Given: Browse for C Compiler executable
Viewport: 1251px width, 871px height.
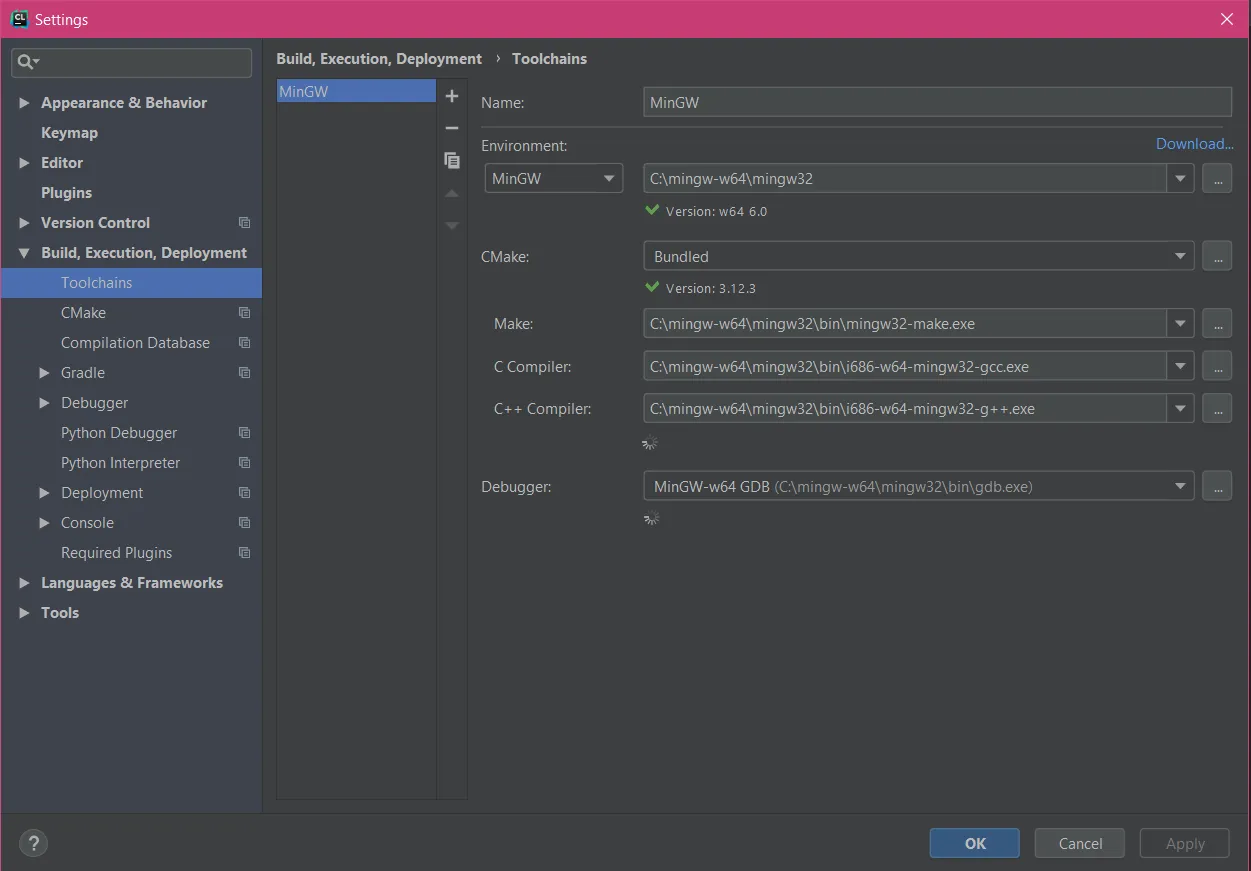Looking at the screenshot, I should [1217, 366].
